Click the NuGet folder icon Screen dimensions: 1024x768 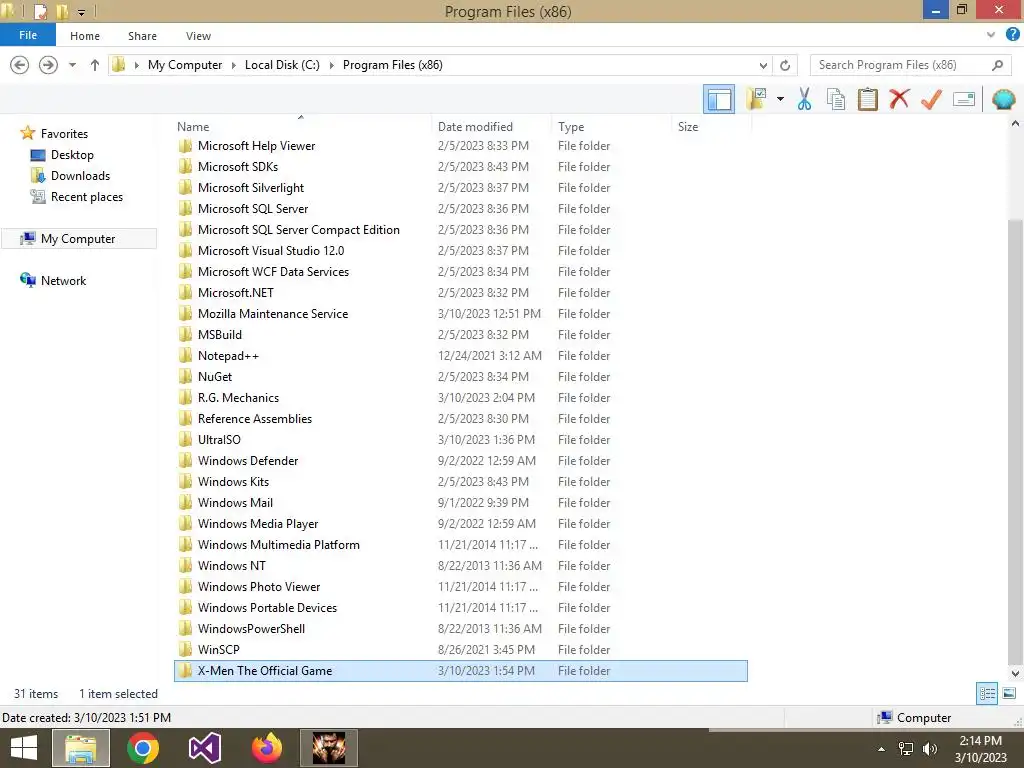(x=185, y=376)
